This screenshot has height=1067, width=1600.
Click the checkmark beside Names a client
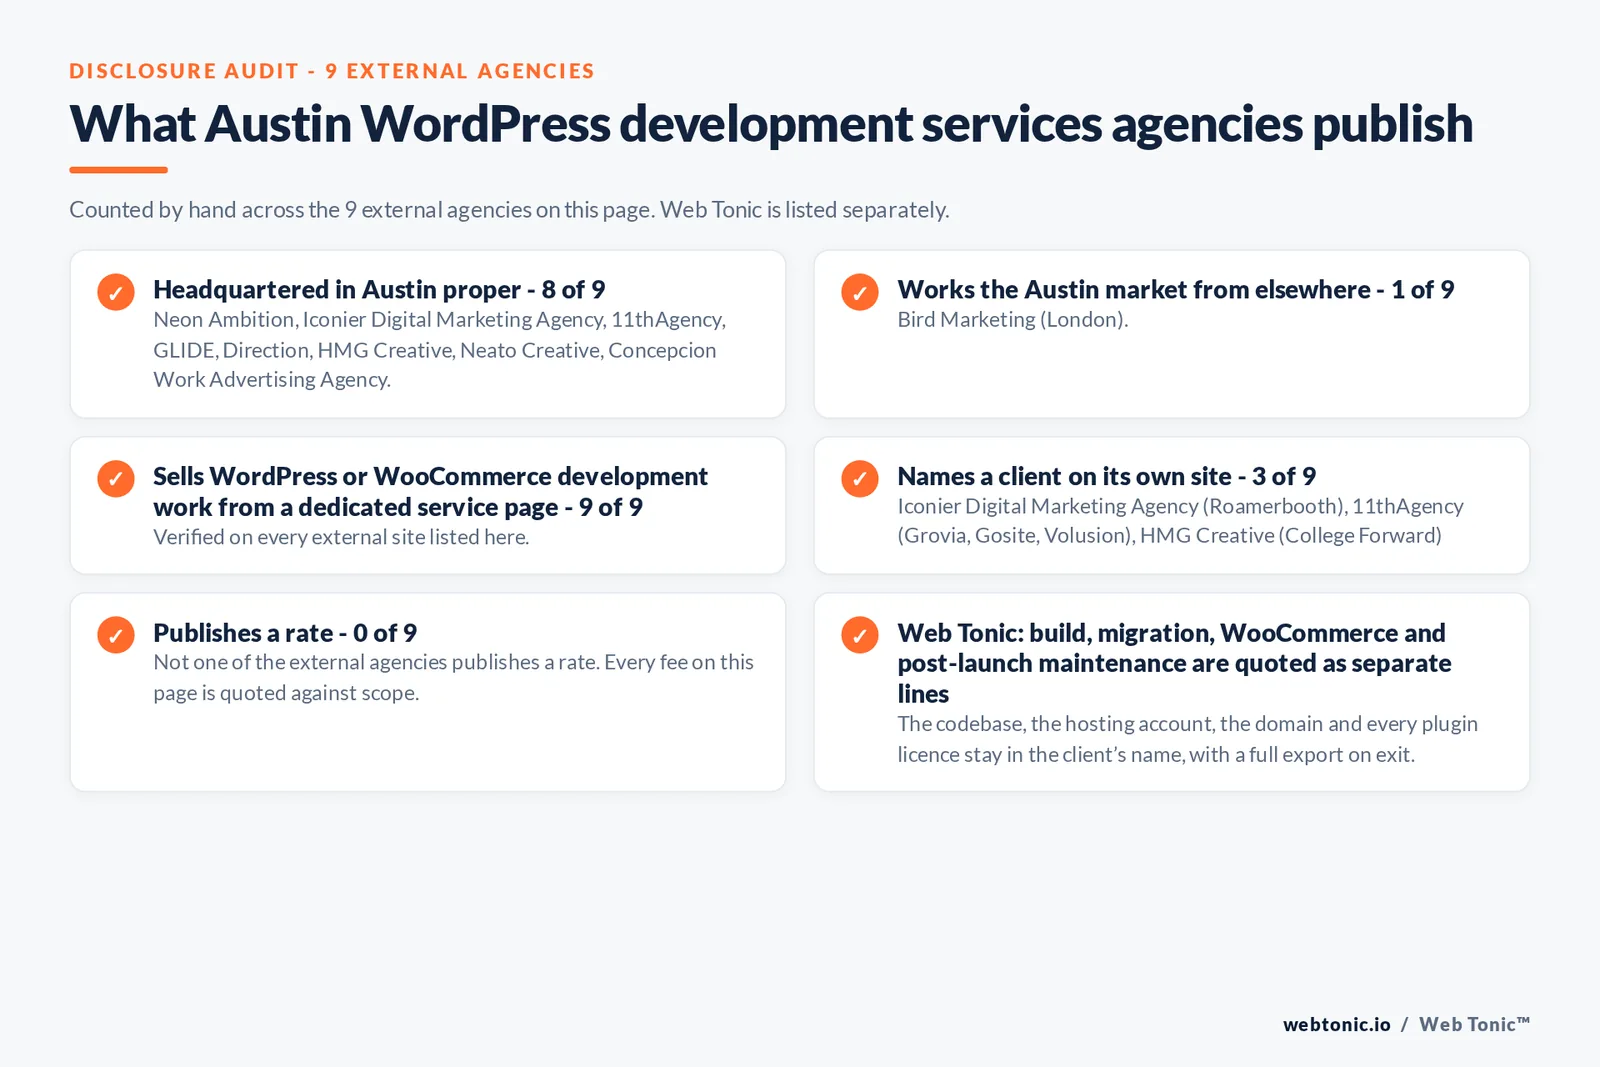click(x=860, y=478)
